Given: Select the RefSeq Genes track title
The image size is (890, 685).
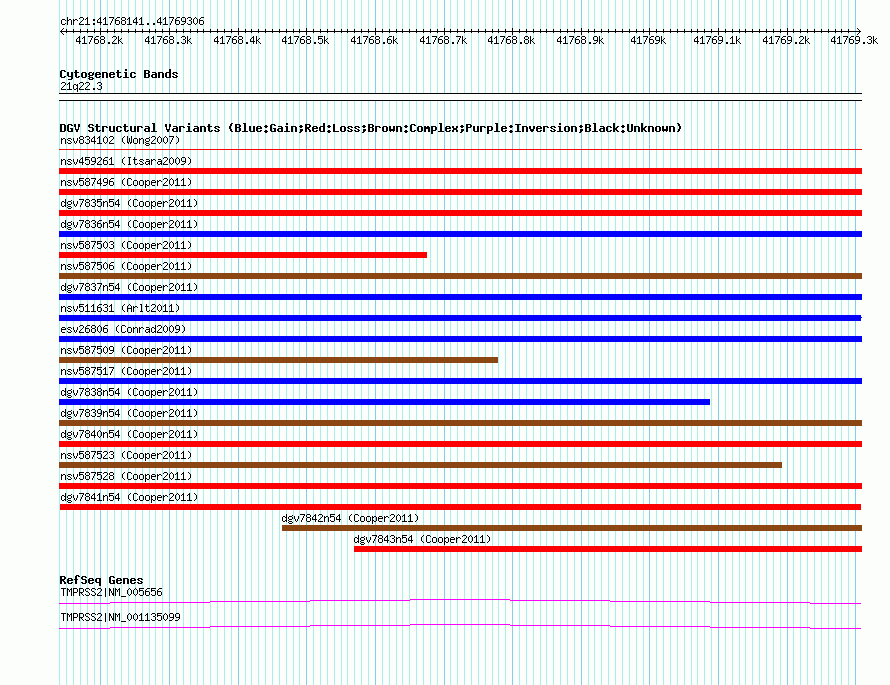Looking at the screenshot, I should pyautogui.click(x=101, y=580).
